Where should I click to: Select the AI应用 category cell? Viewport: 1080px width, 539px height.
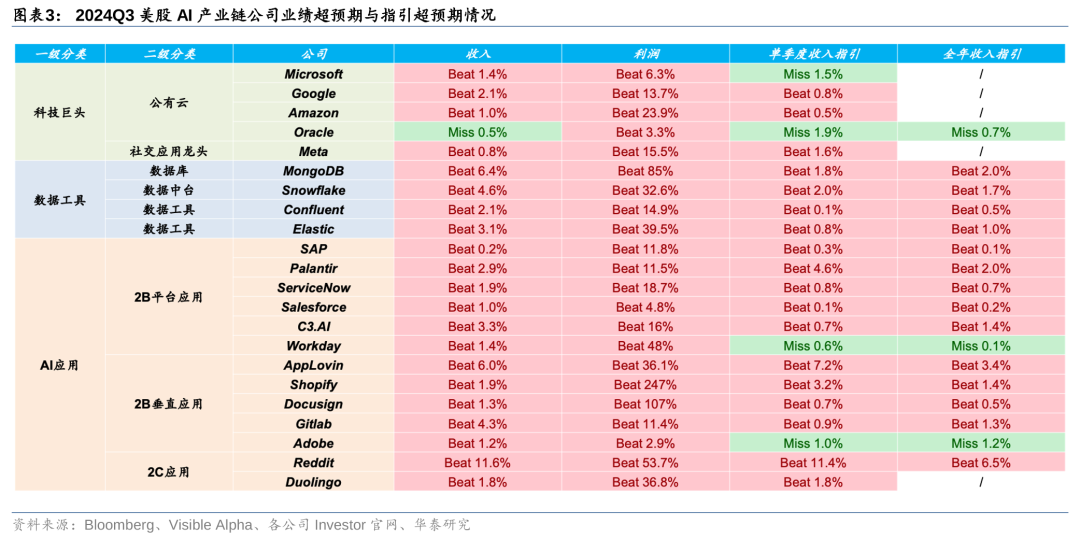click(60, 366)
